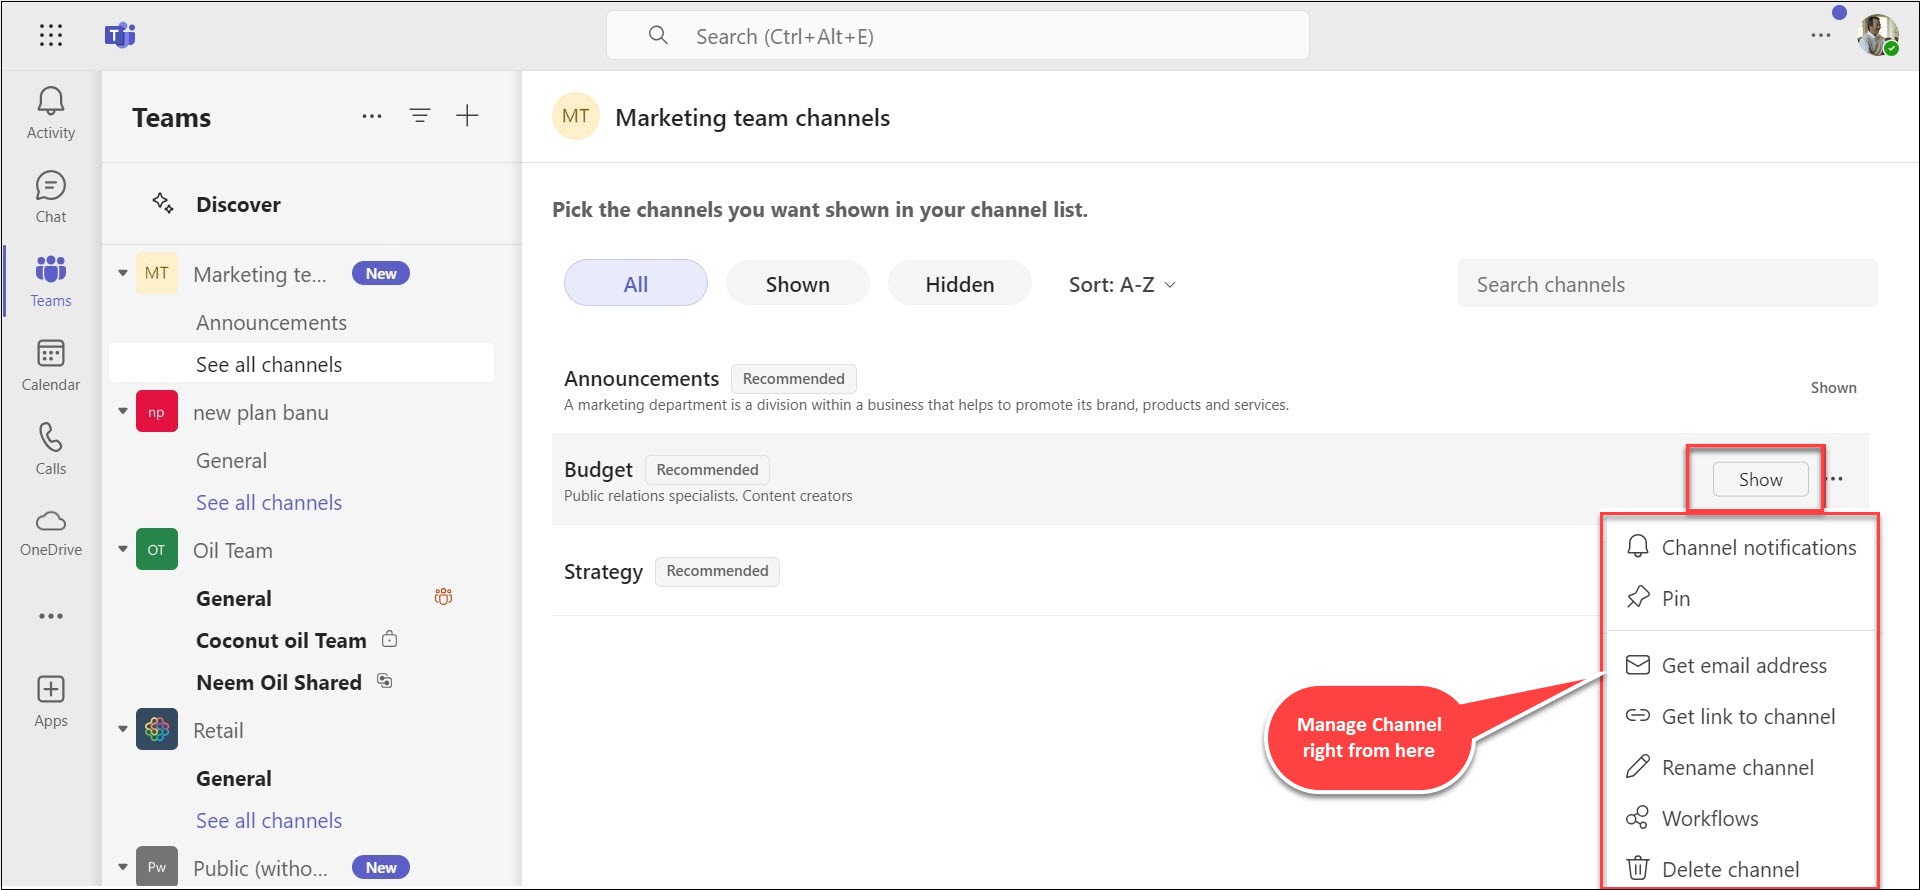This screenshot has height=890, width=1920.
Task: Select the Hidden channels filter
Action: pyautogui.click(x=959, y=284)
